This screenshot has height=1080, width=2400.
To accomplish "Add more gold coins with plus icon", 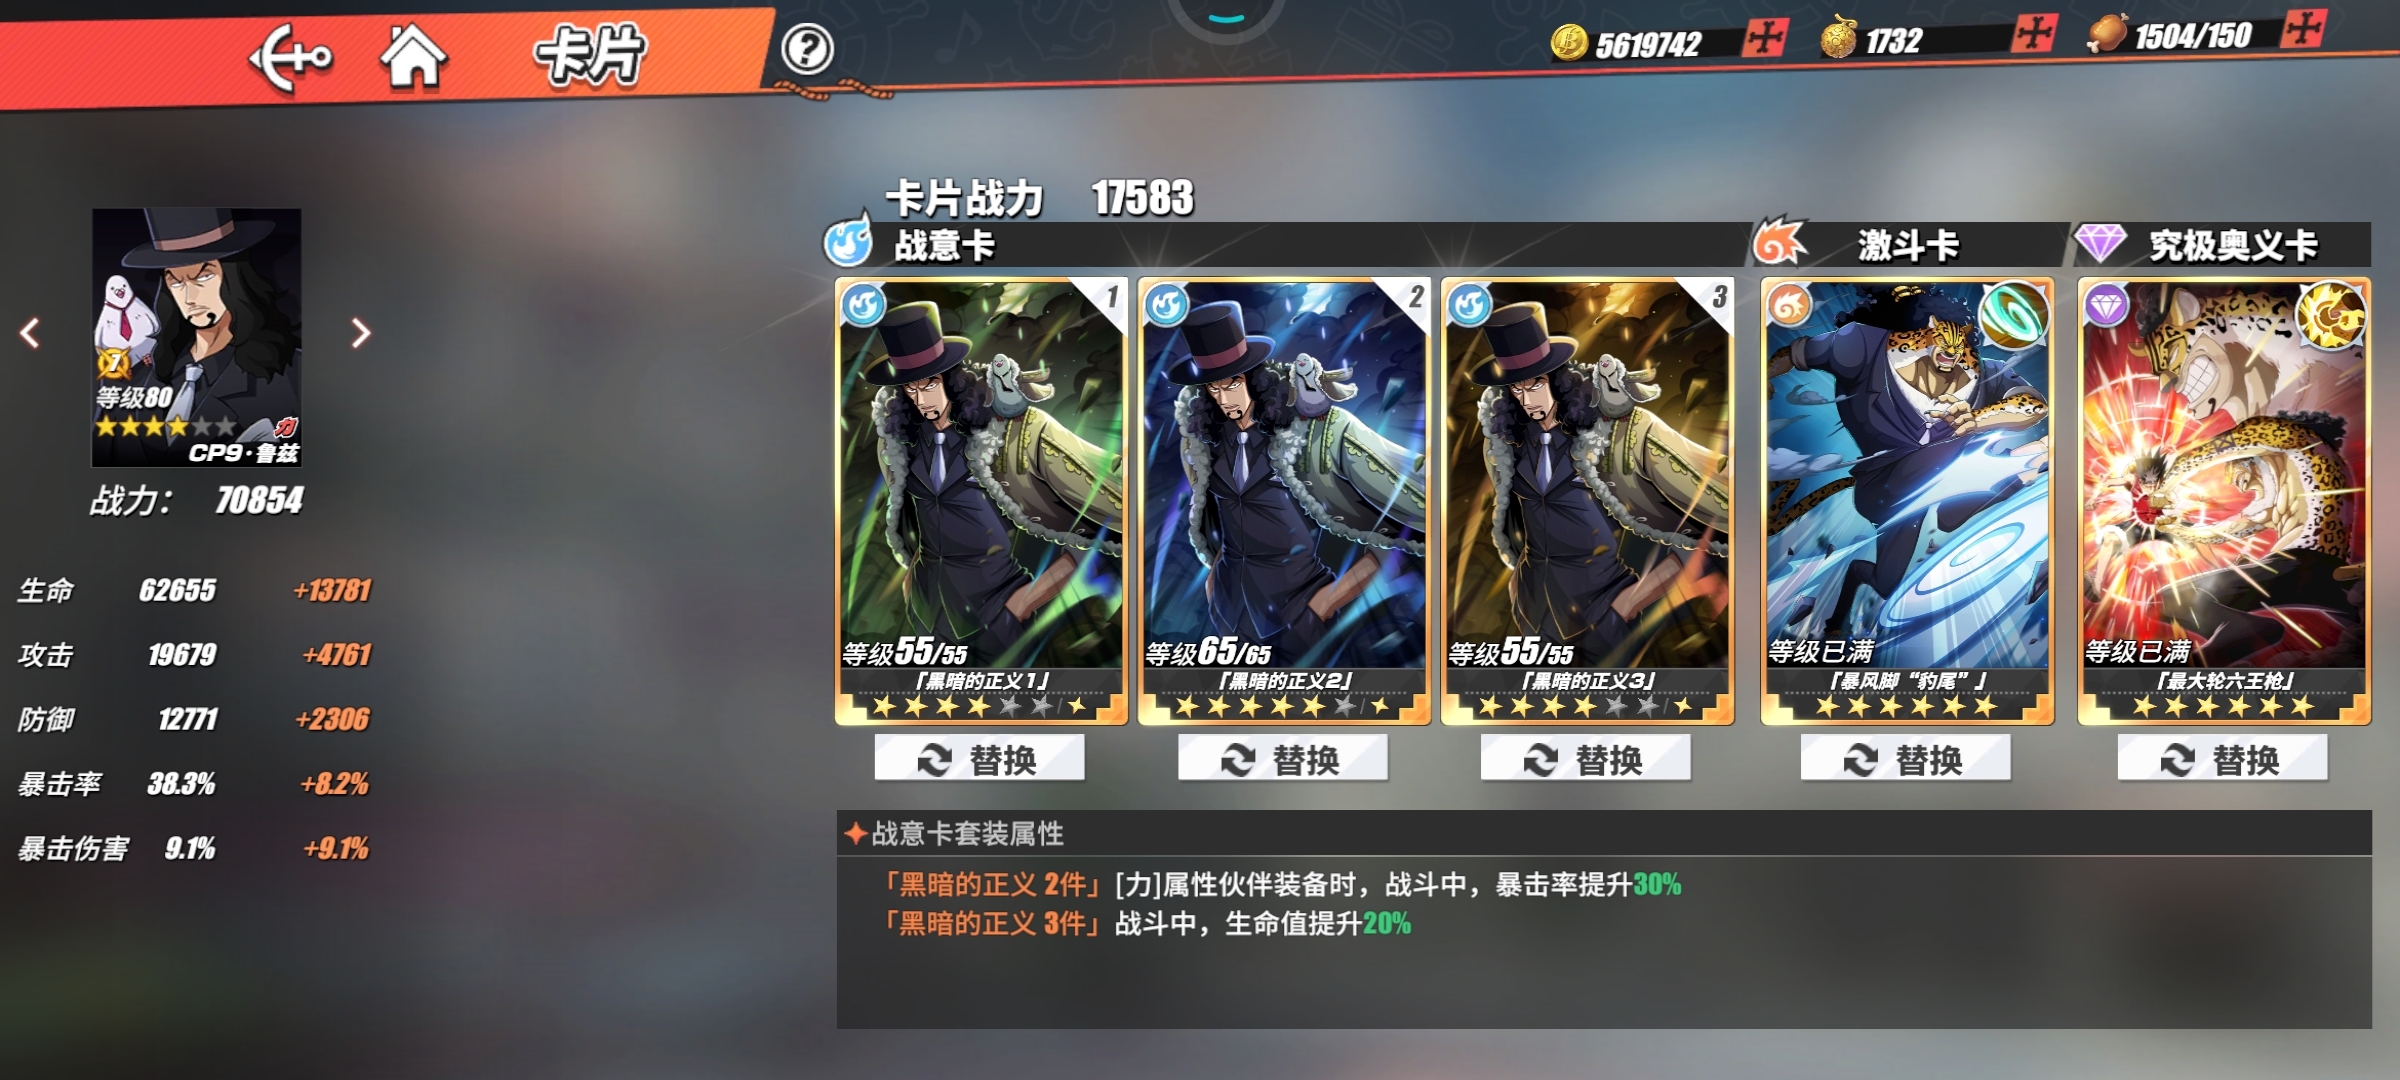I will tap(1764, 38).
